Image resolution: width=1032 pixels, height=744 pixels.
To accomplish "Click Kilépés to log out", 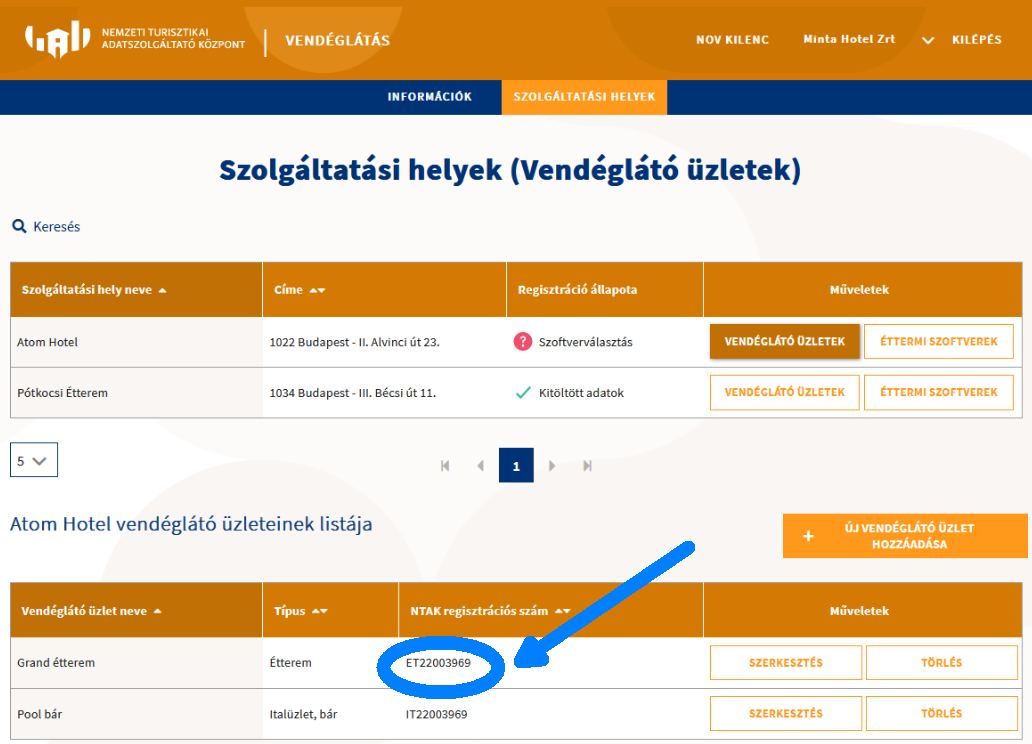I will [976, 40].
